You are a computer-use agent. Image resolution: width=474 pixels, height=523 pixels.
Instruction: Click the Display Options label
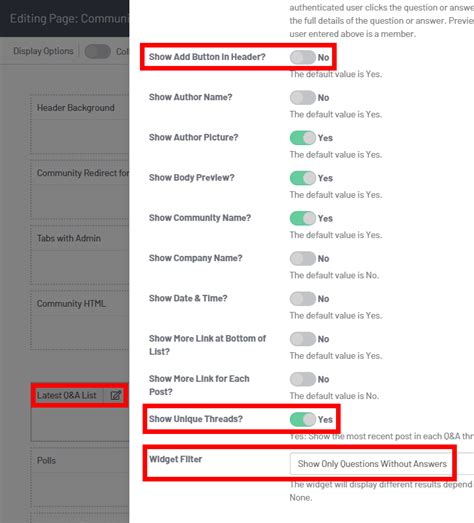tap(43, 51)
